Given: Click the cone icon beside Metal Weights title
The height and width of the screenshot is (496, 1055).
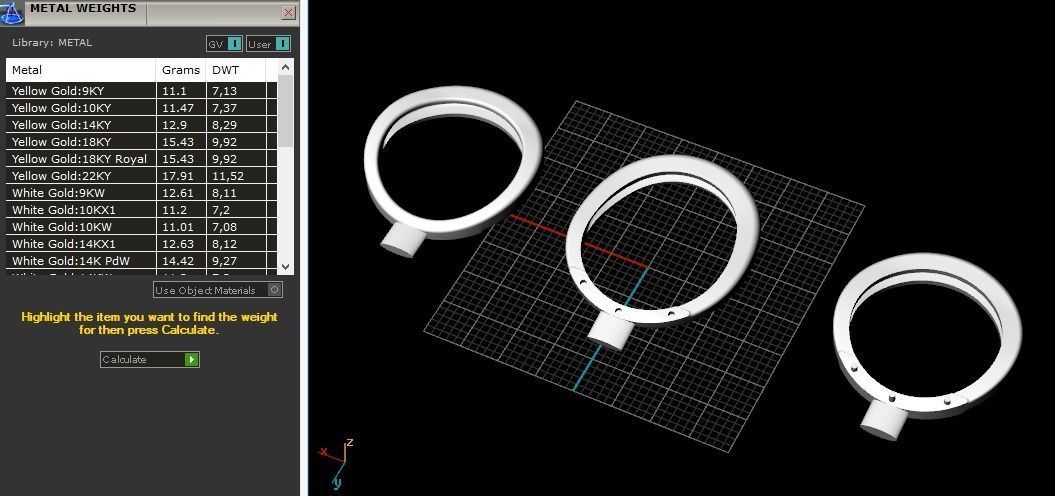Looking at the screenshot, I should click(x=11, y=12).
